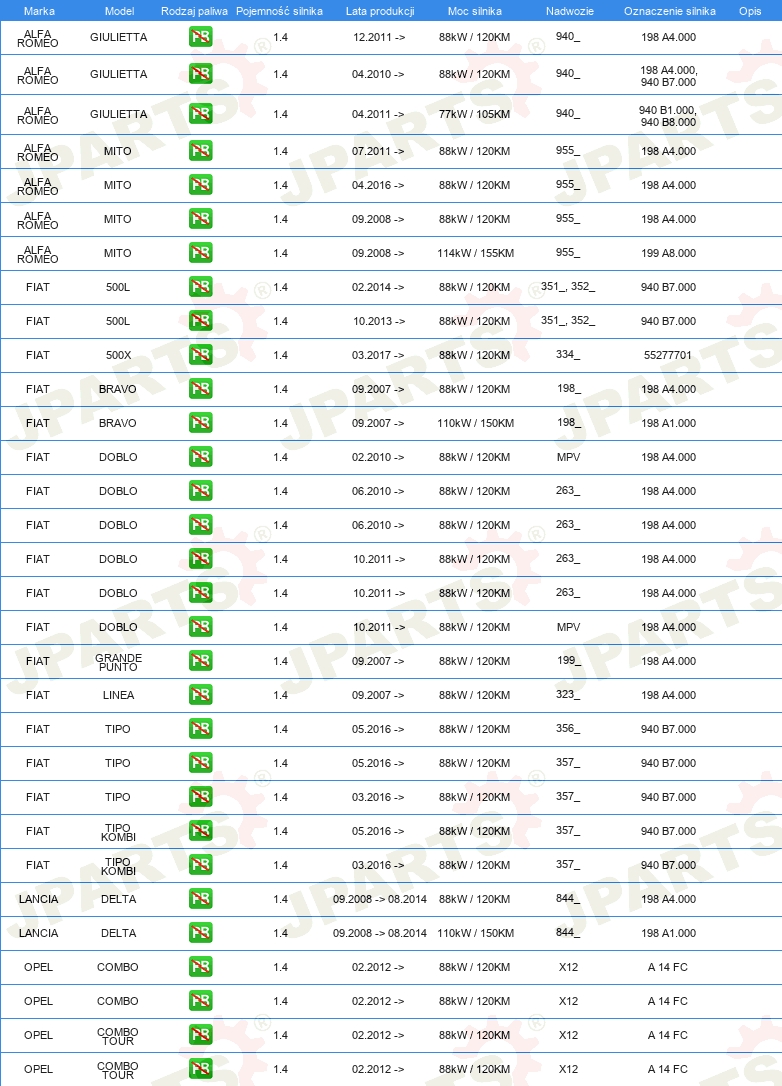The width and height of the screenshot is (782, 1086).
Task: Click fuel icon in Lancia Delta 110kW row
Action: [200, 932]
